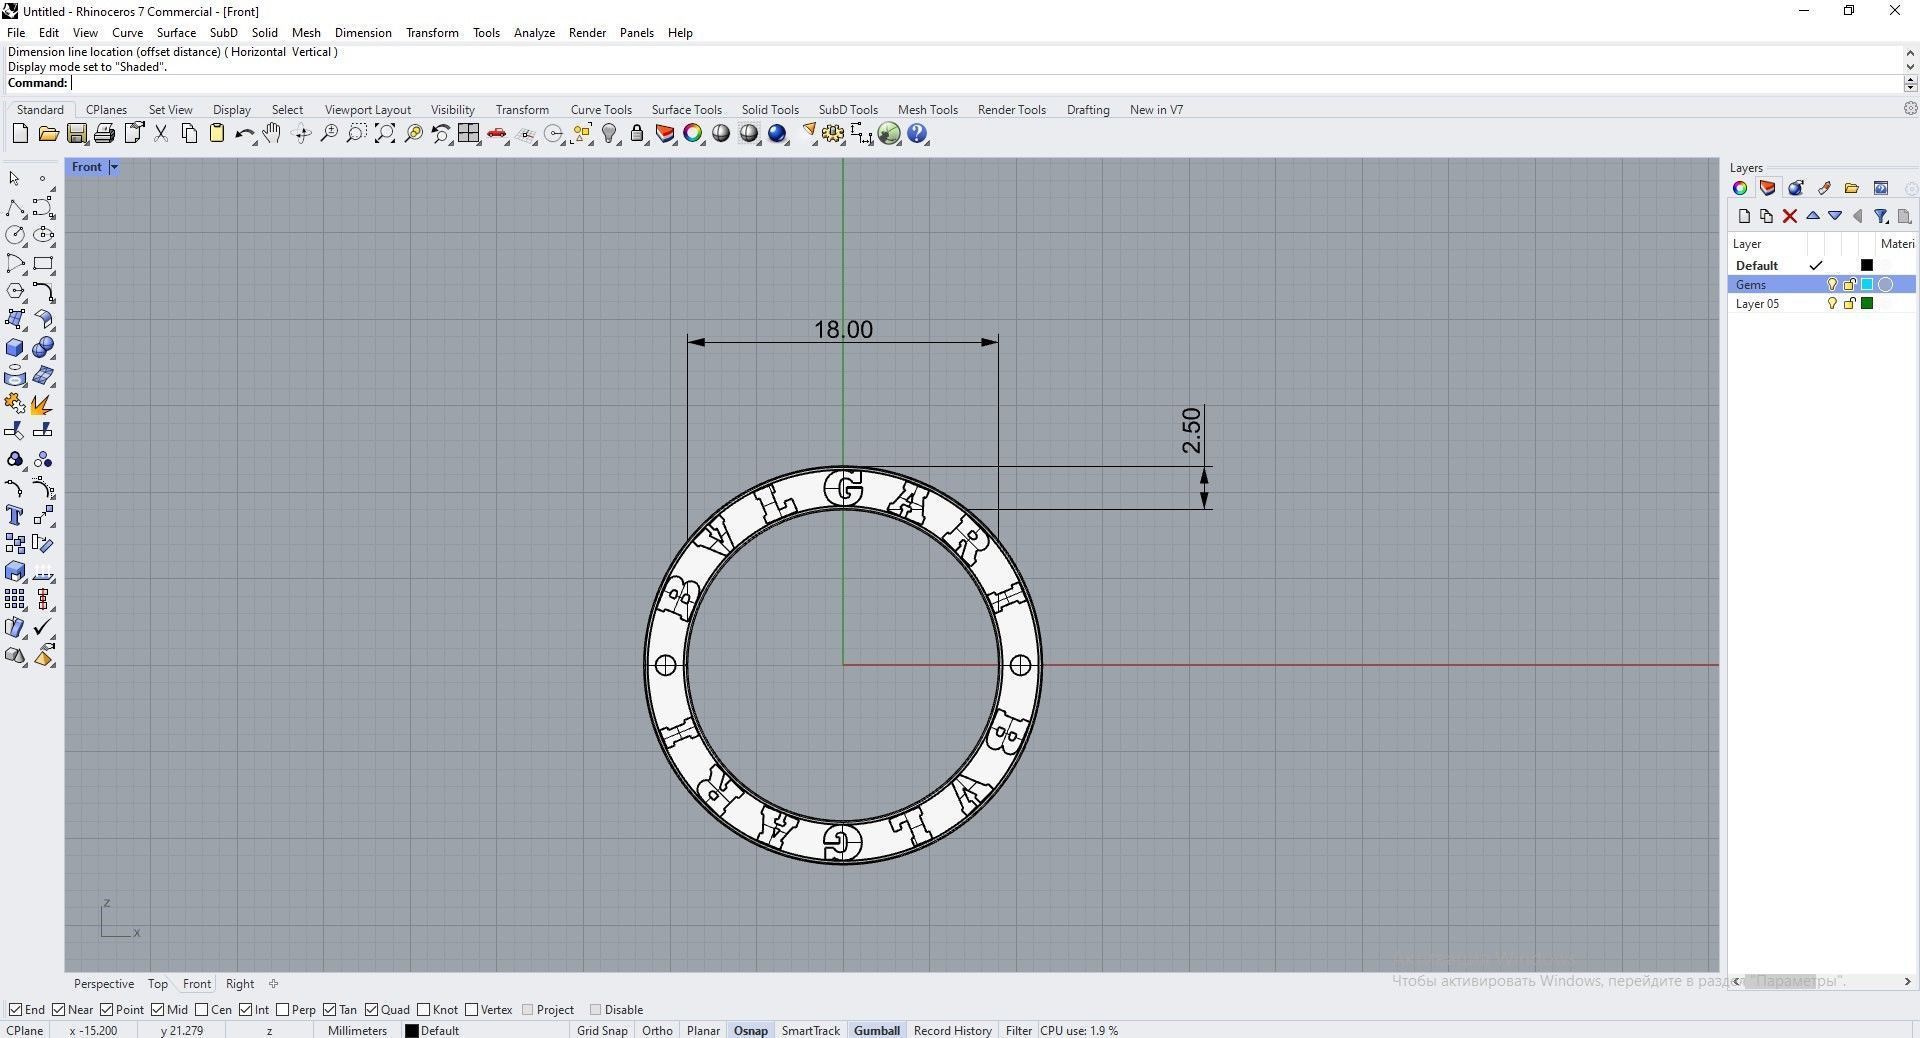
Task: Toggle the Point osnap checkbox
Action: (107, 1010)
